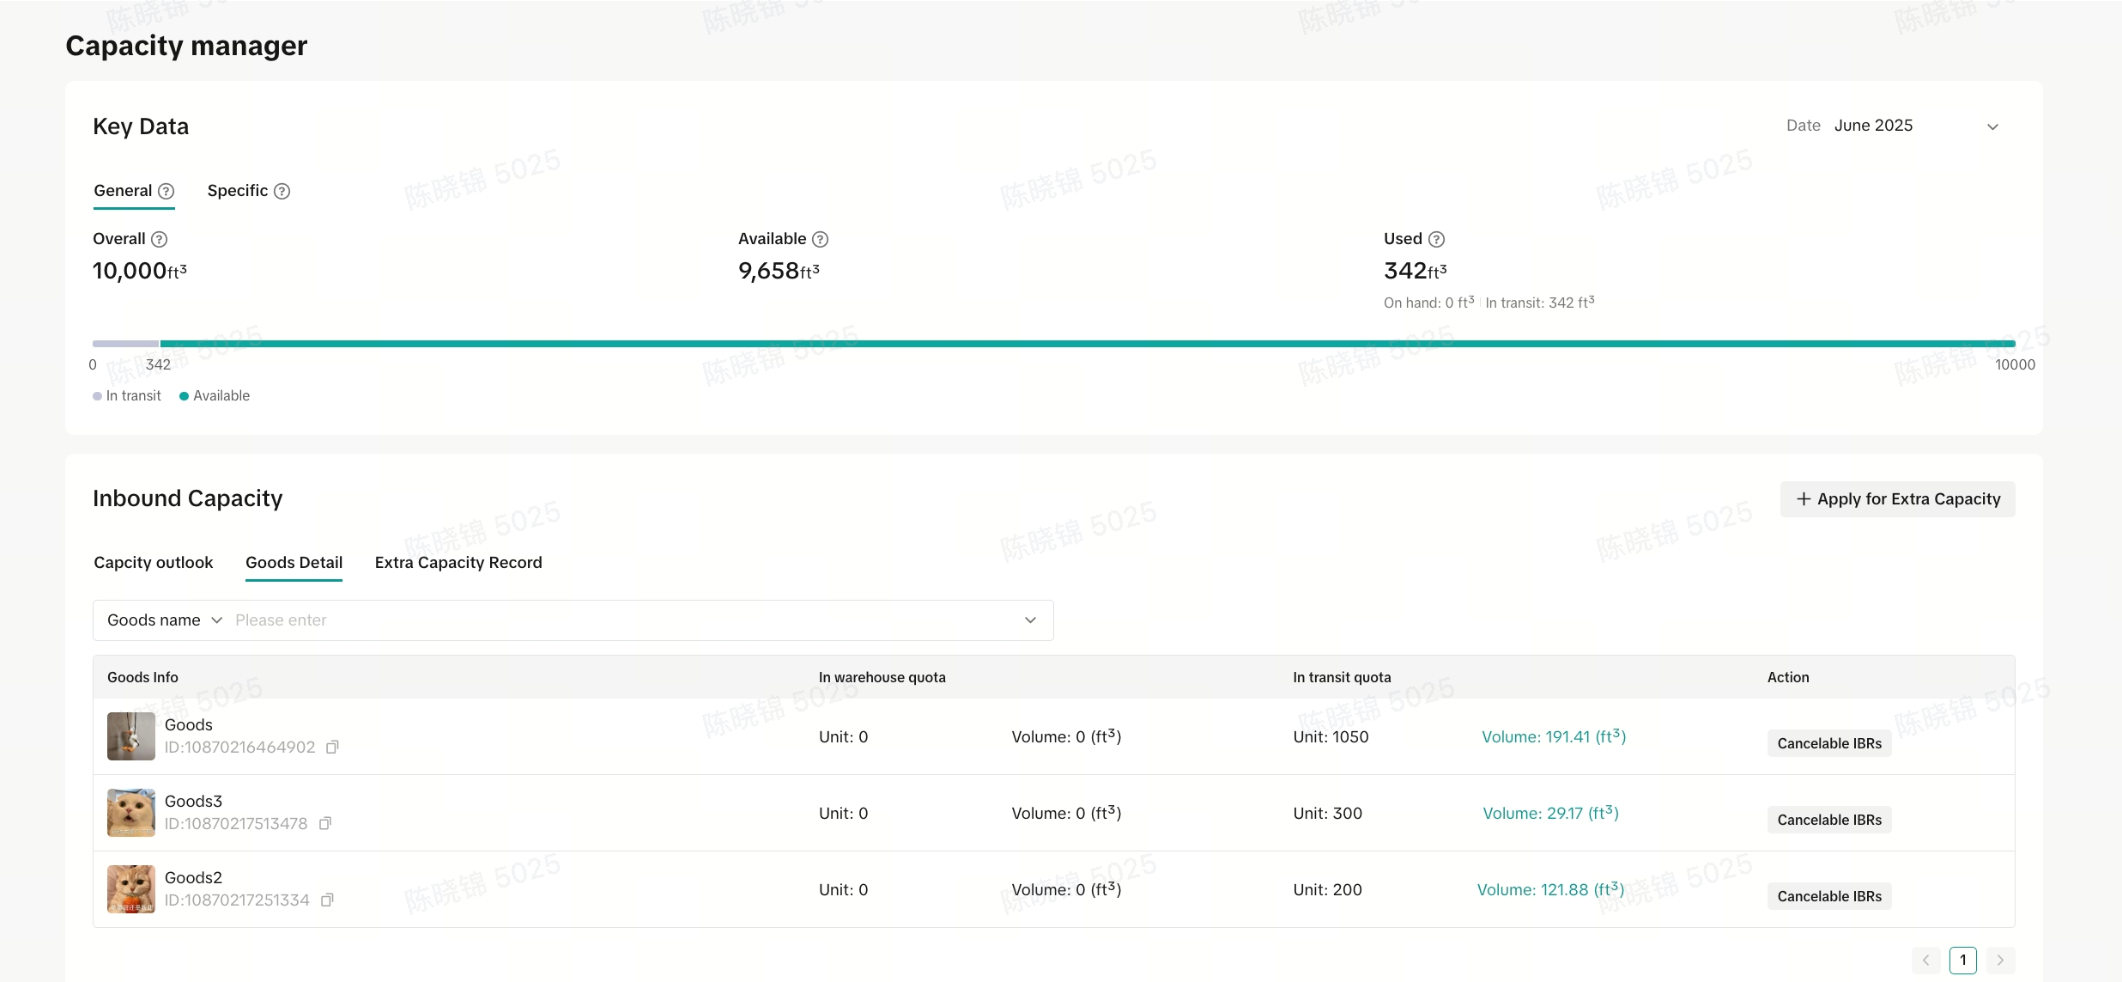Copy the ID of Goods 10870216464902
This screenshot has width=2122, height=982.
coord(333,747)
